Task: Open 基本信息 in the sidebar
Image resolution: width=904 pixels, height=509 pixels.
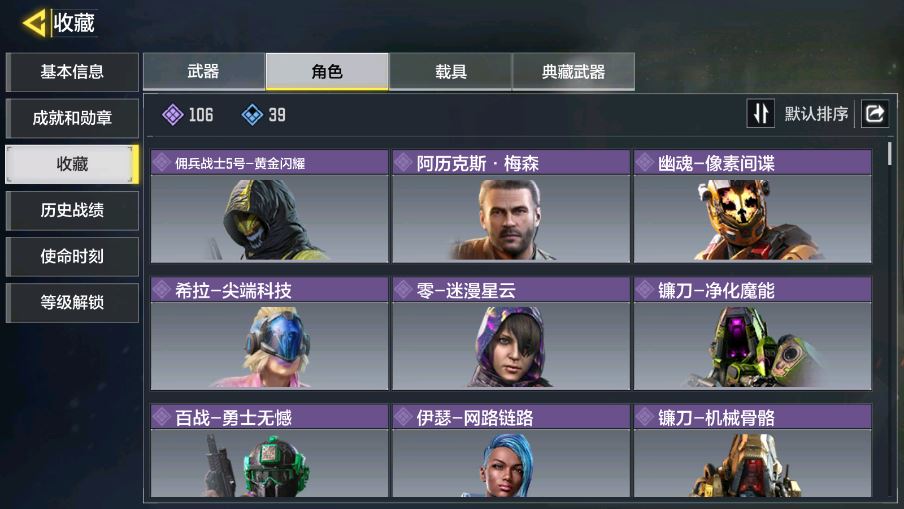Action: pyautogui.click(x=72, y=72)
